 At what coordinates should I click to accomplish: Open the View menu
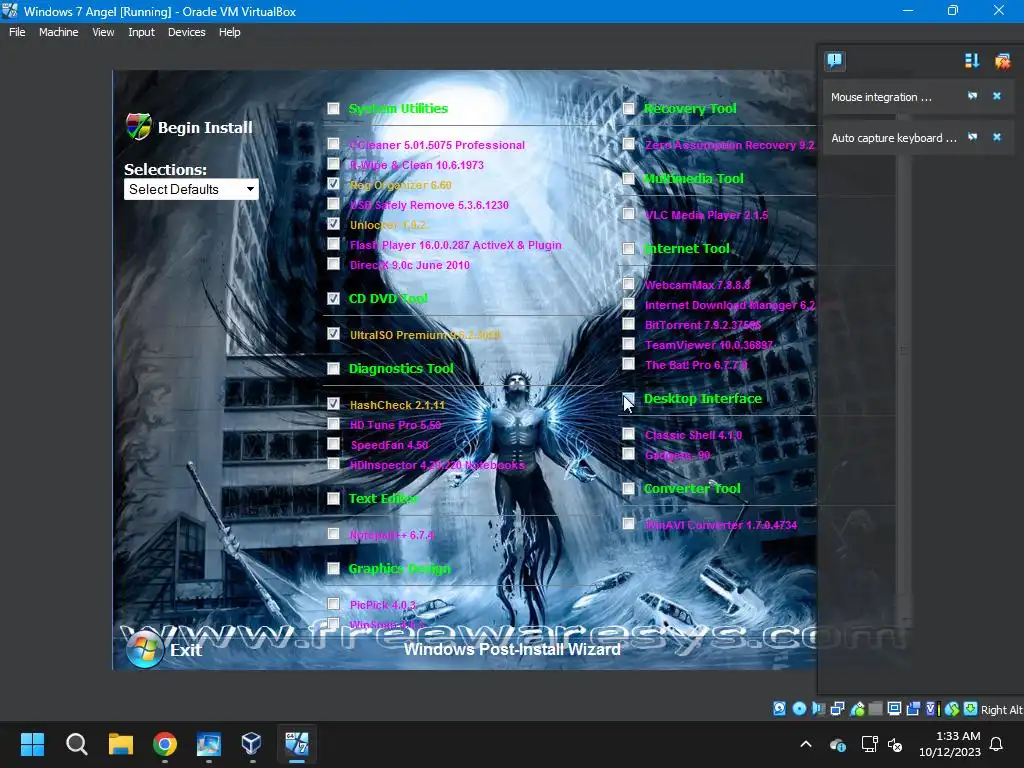pyautogui.click(x=103, y=32)
